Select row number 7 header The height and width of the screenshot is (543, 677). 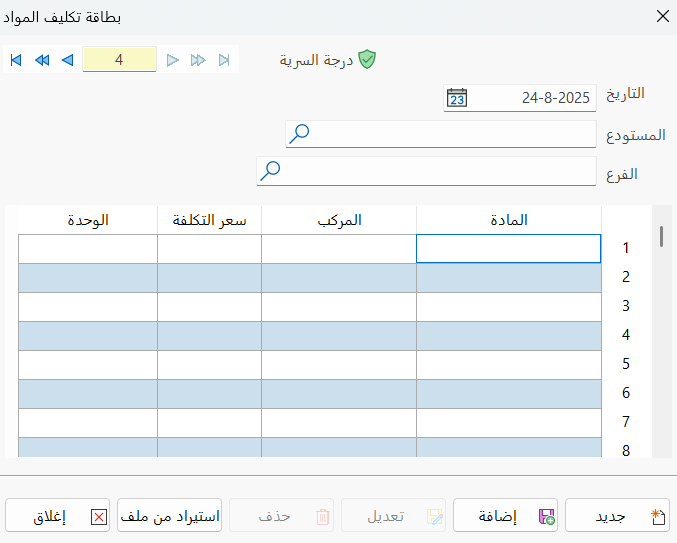(626, 422)
